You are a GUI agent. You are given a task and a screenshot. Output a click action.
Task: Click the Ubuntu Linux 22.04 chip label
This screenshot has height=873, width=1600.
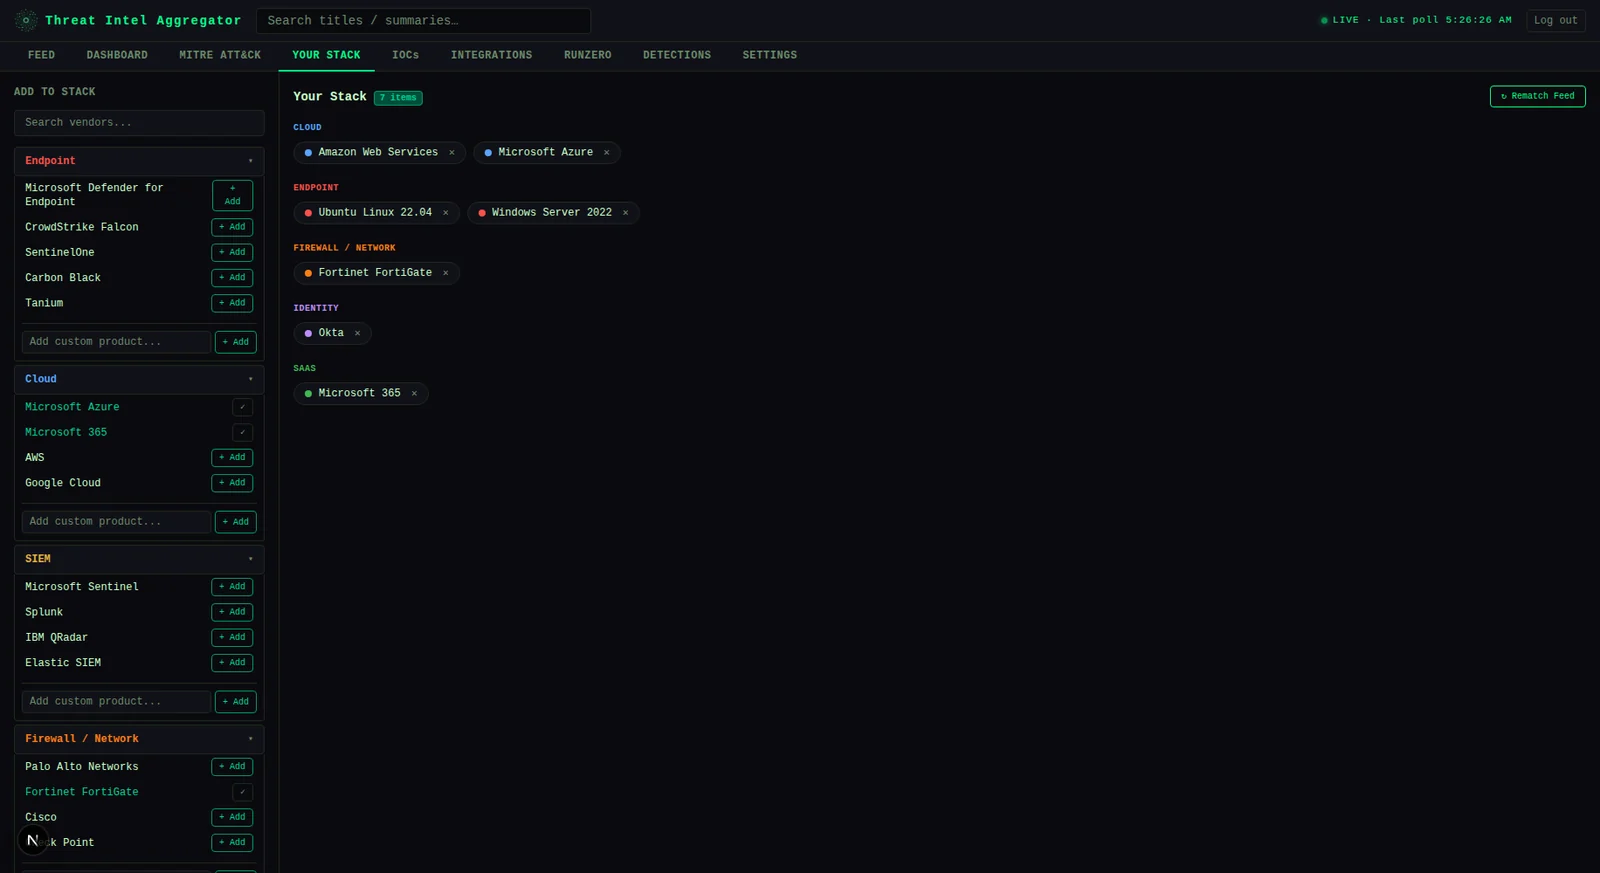point(375,213)
